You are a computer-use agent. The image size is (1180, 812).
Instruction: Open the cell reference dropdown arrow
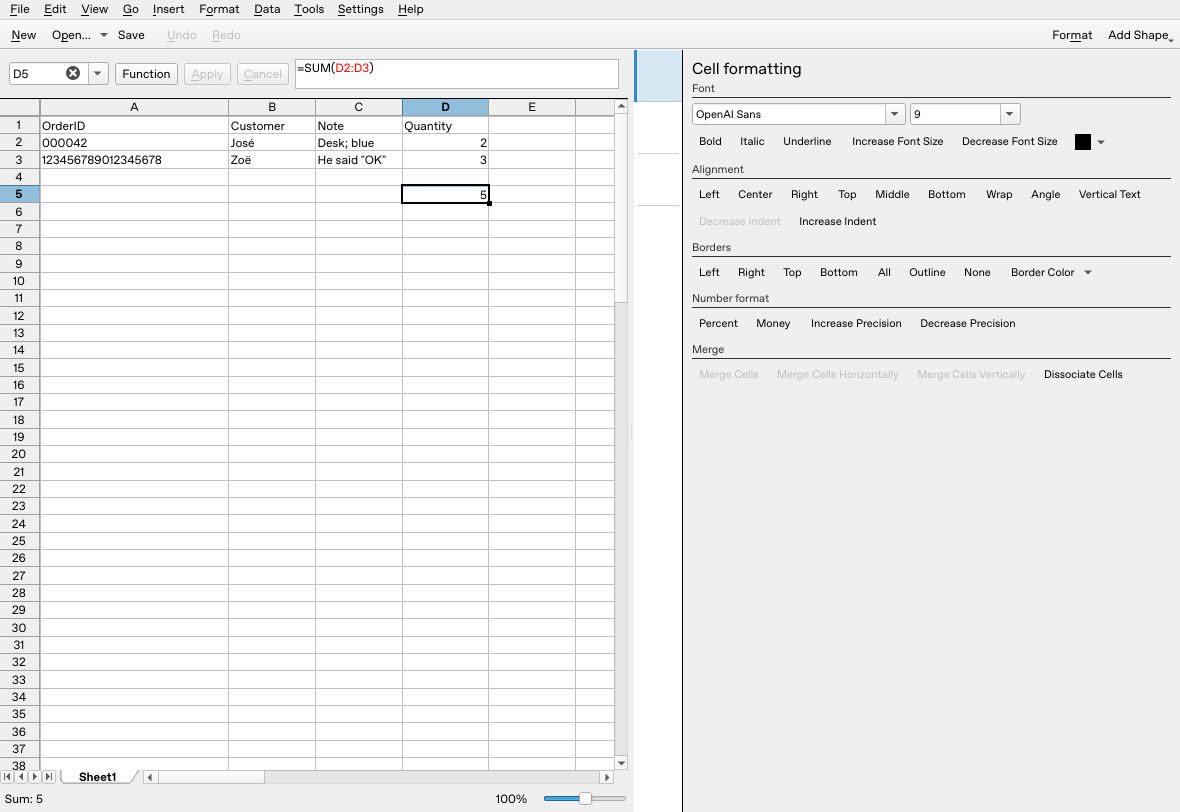[x=98, y=74]
